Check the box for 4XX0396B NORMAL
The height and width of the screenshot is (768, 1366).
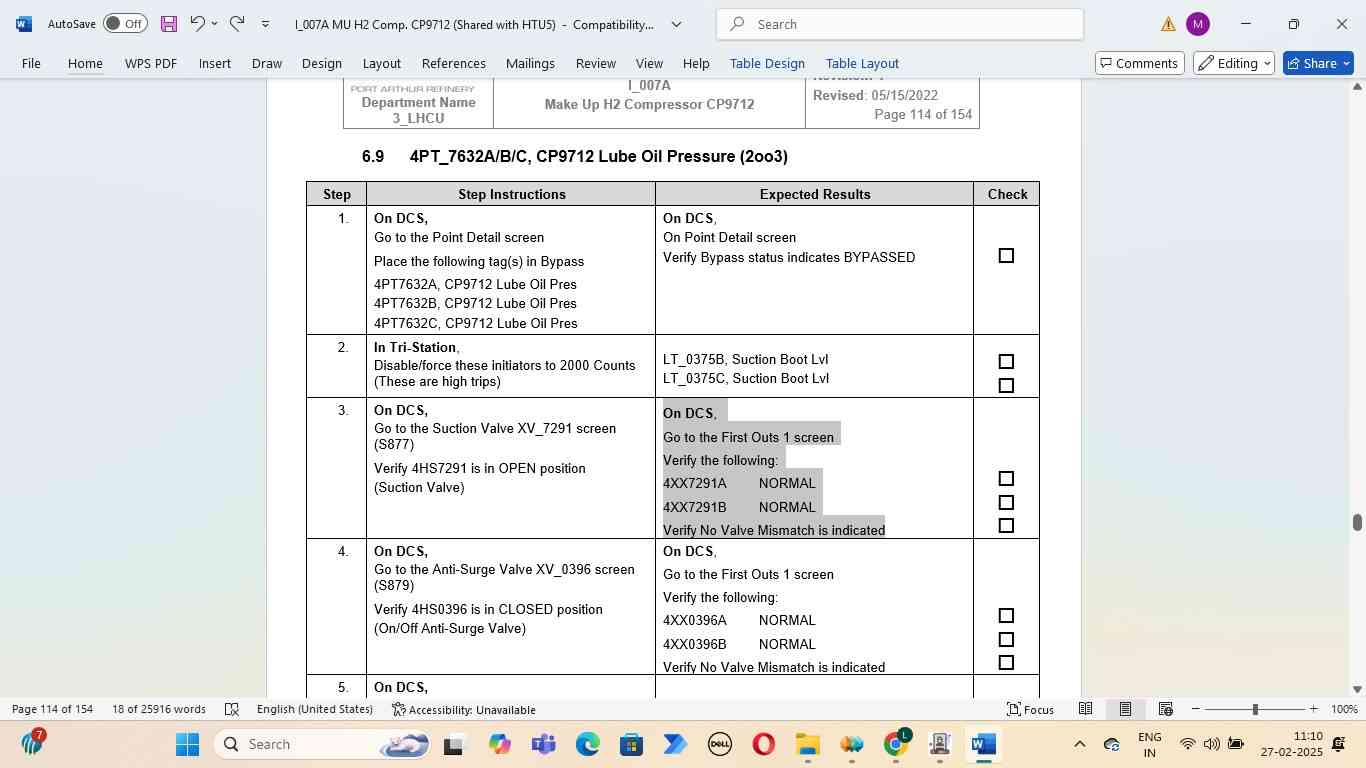pos(1006,640)
